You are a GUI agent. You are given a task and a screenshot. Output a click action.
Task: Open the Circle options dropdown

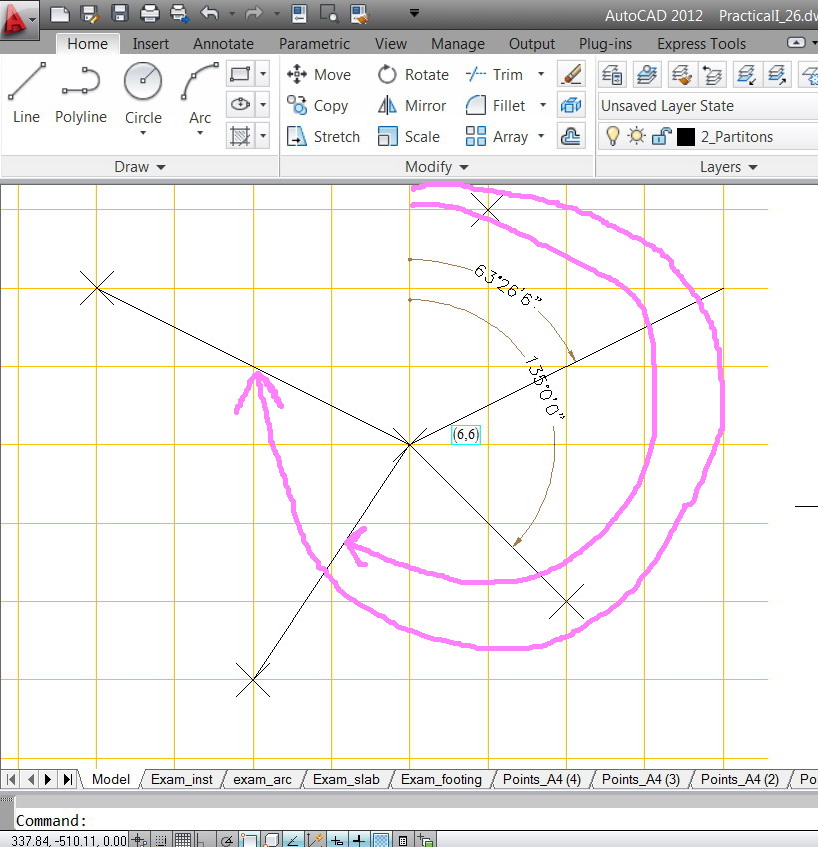point(143,133)
